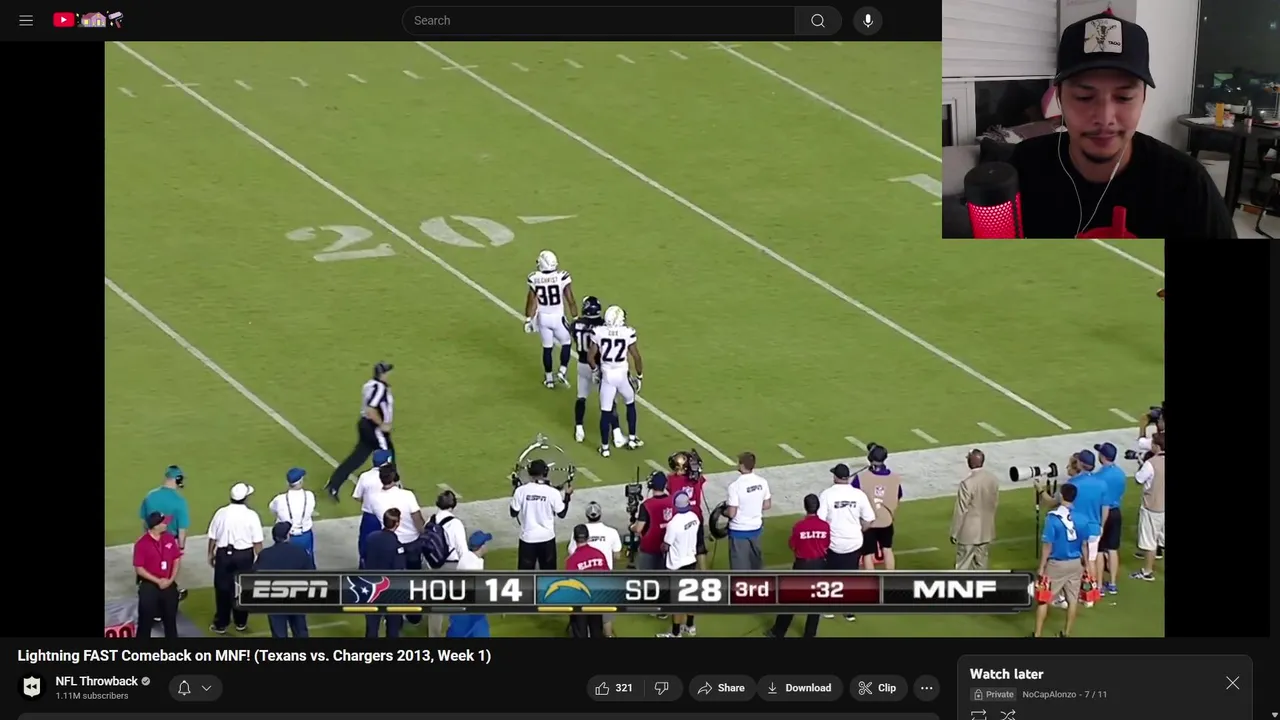Run search with magnifier button
1280x720 pixels.
point(818,20)
